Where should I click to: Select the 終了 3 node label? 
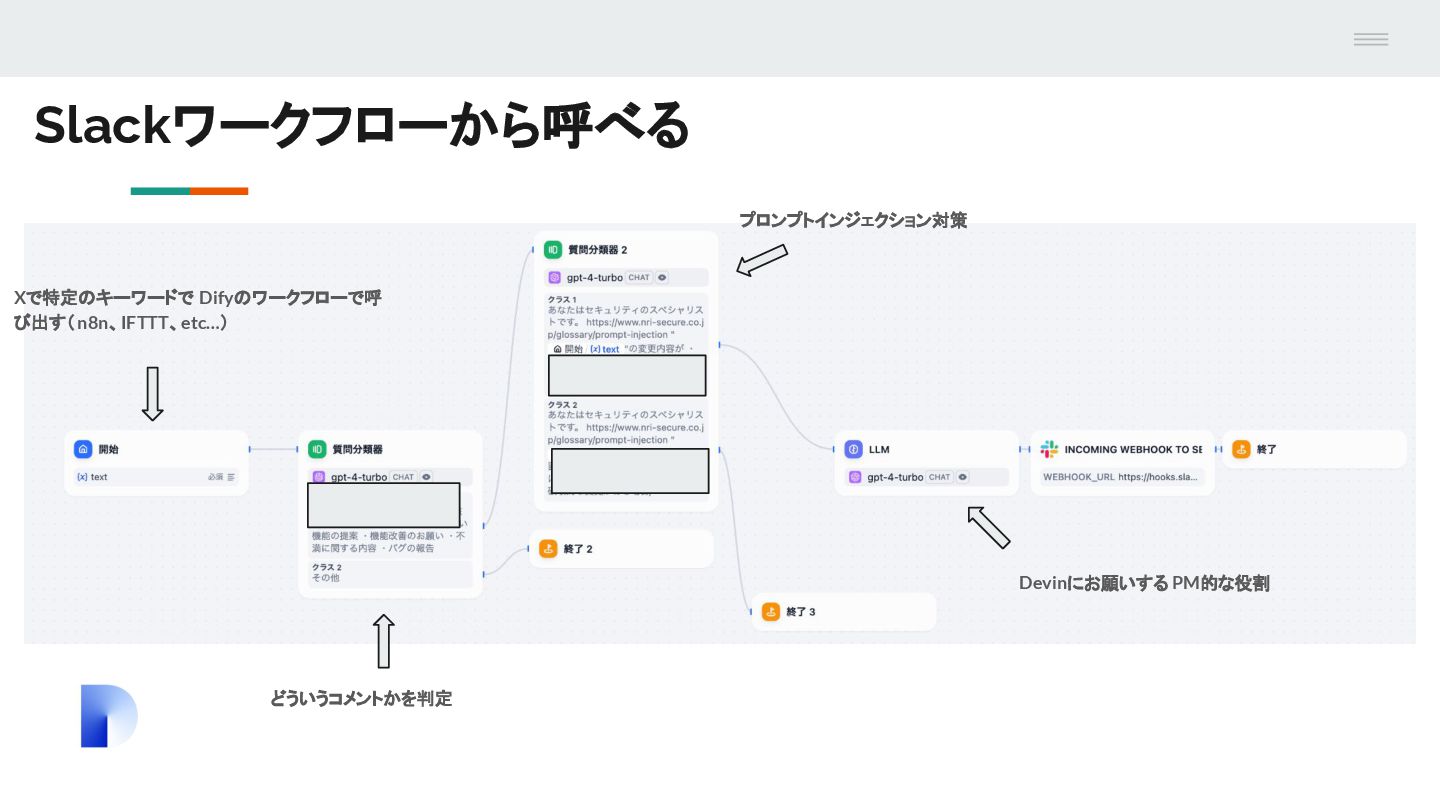801,612
